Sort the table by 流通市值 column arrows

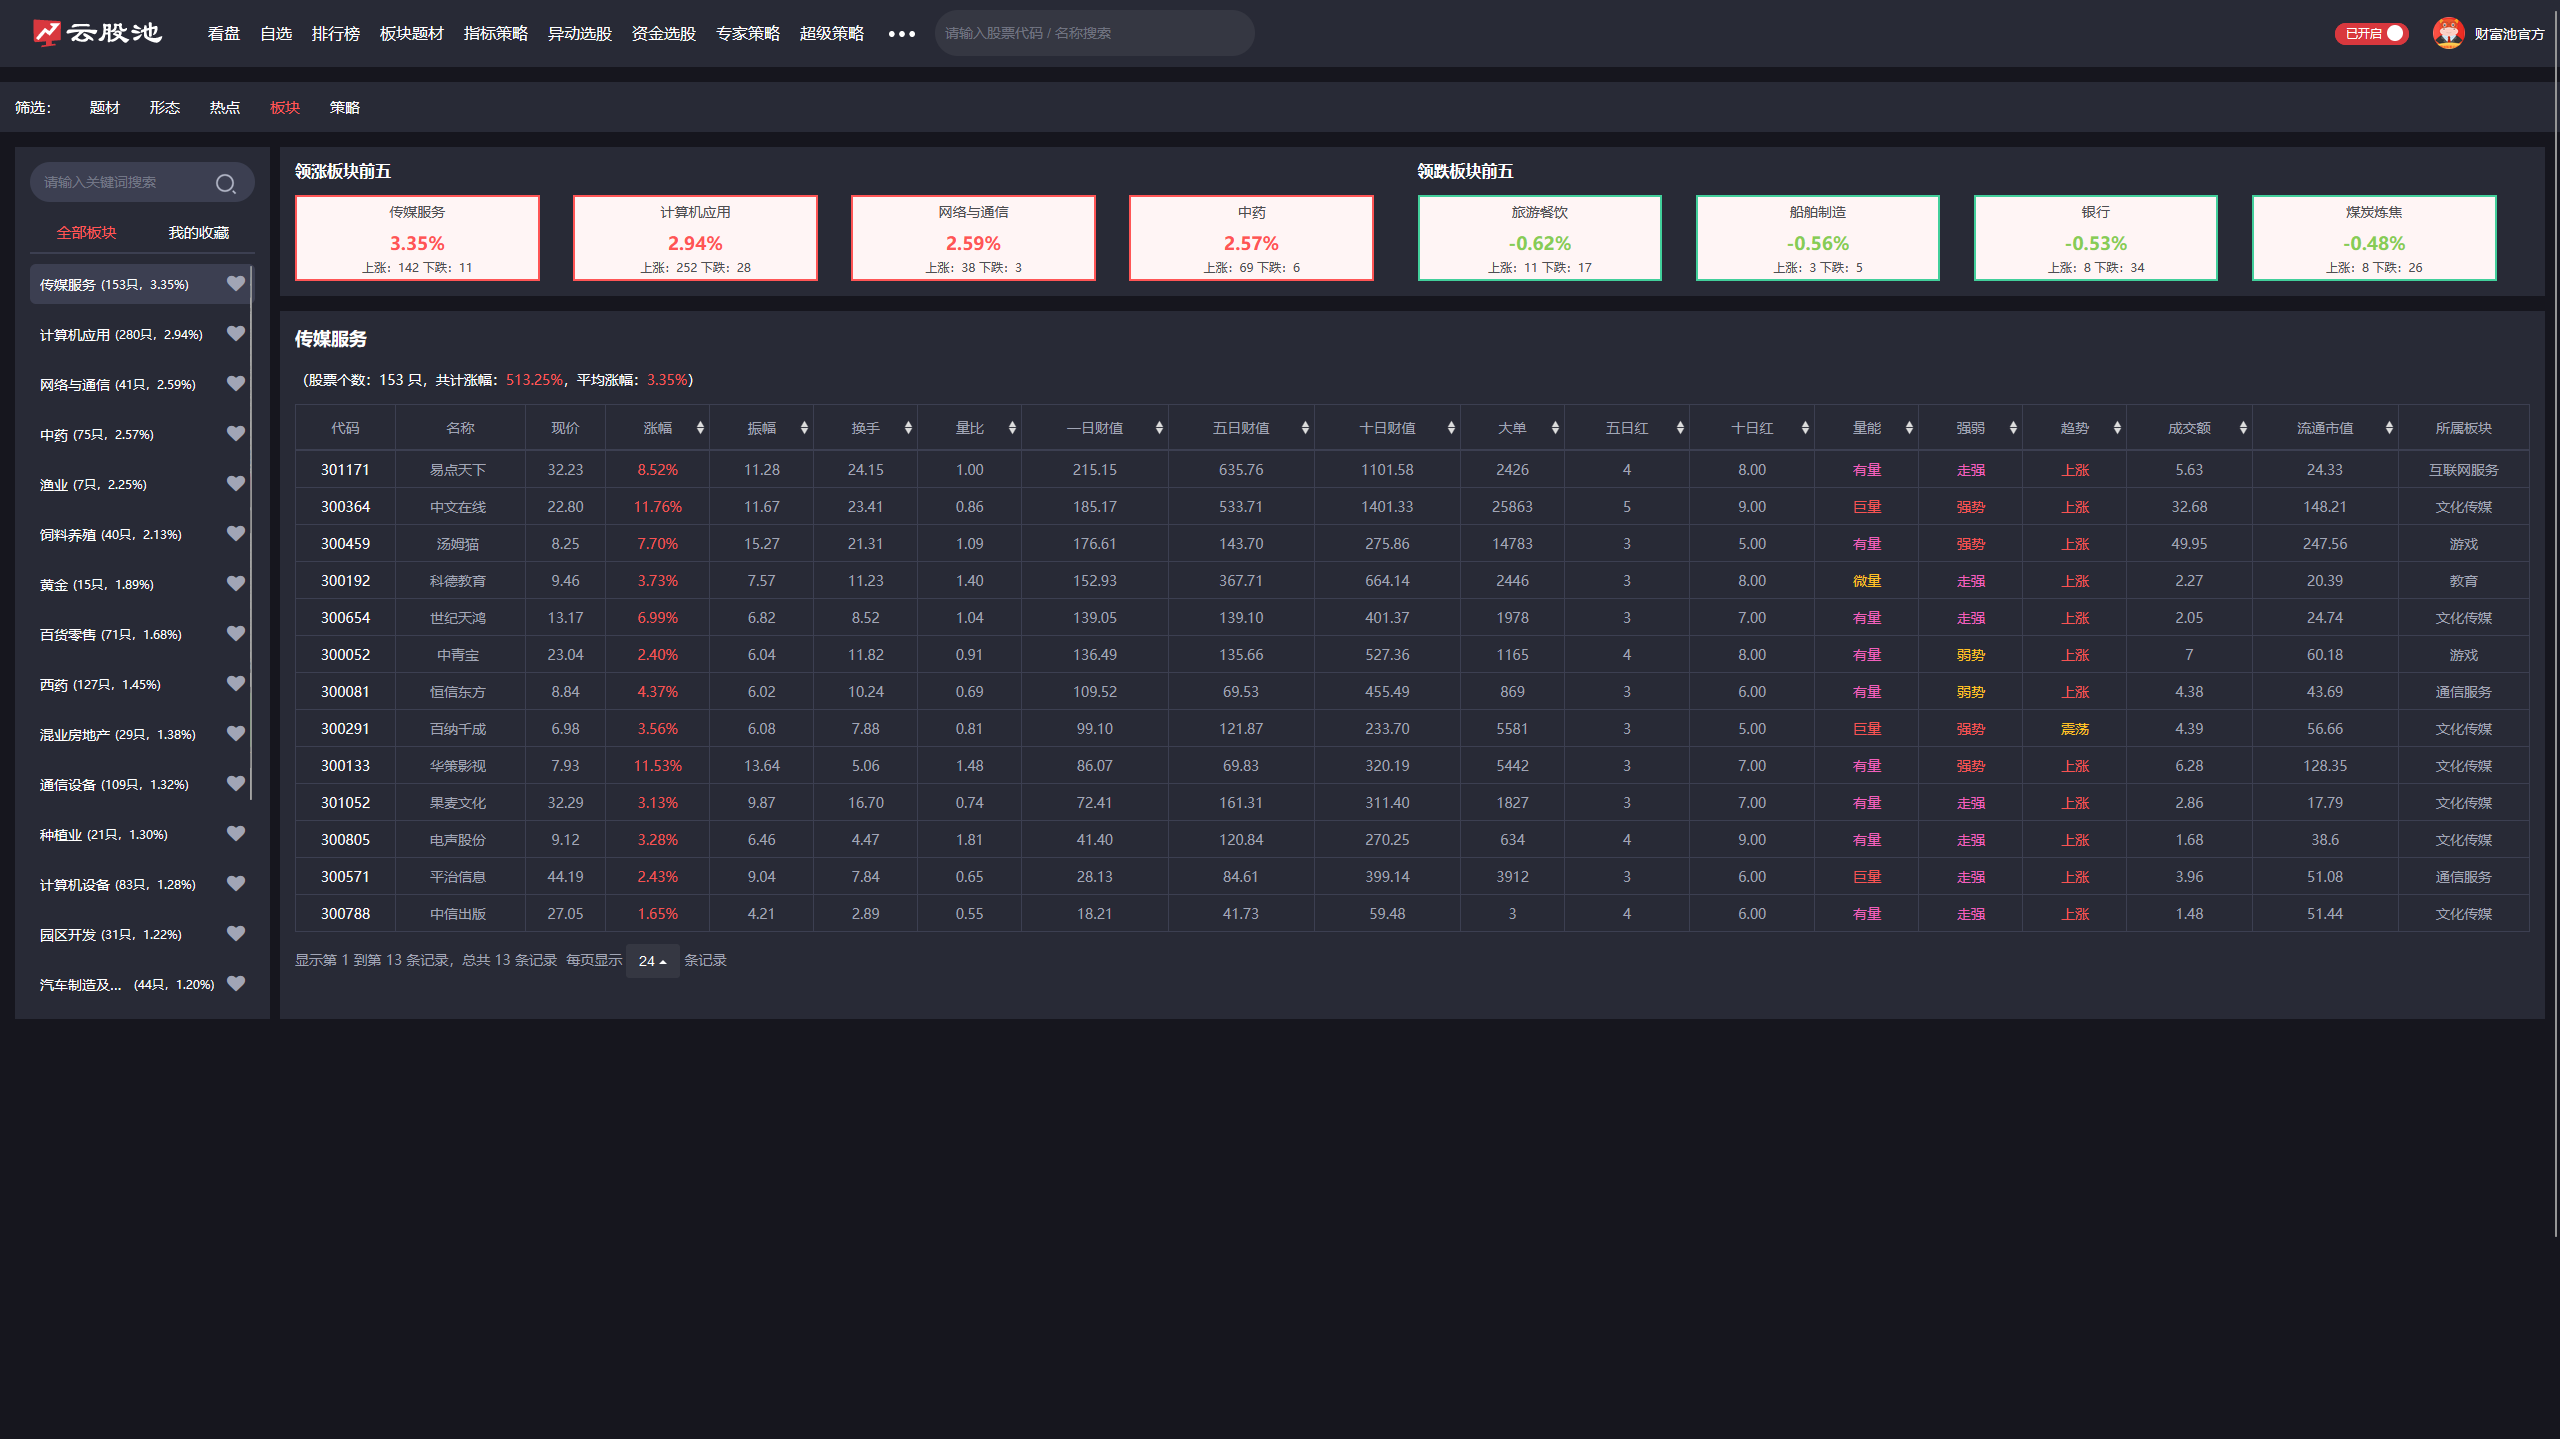point(2389,428)
